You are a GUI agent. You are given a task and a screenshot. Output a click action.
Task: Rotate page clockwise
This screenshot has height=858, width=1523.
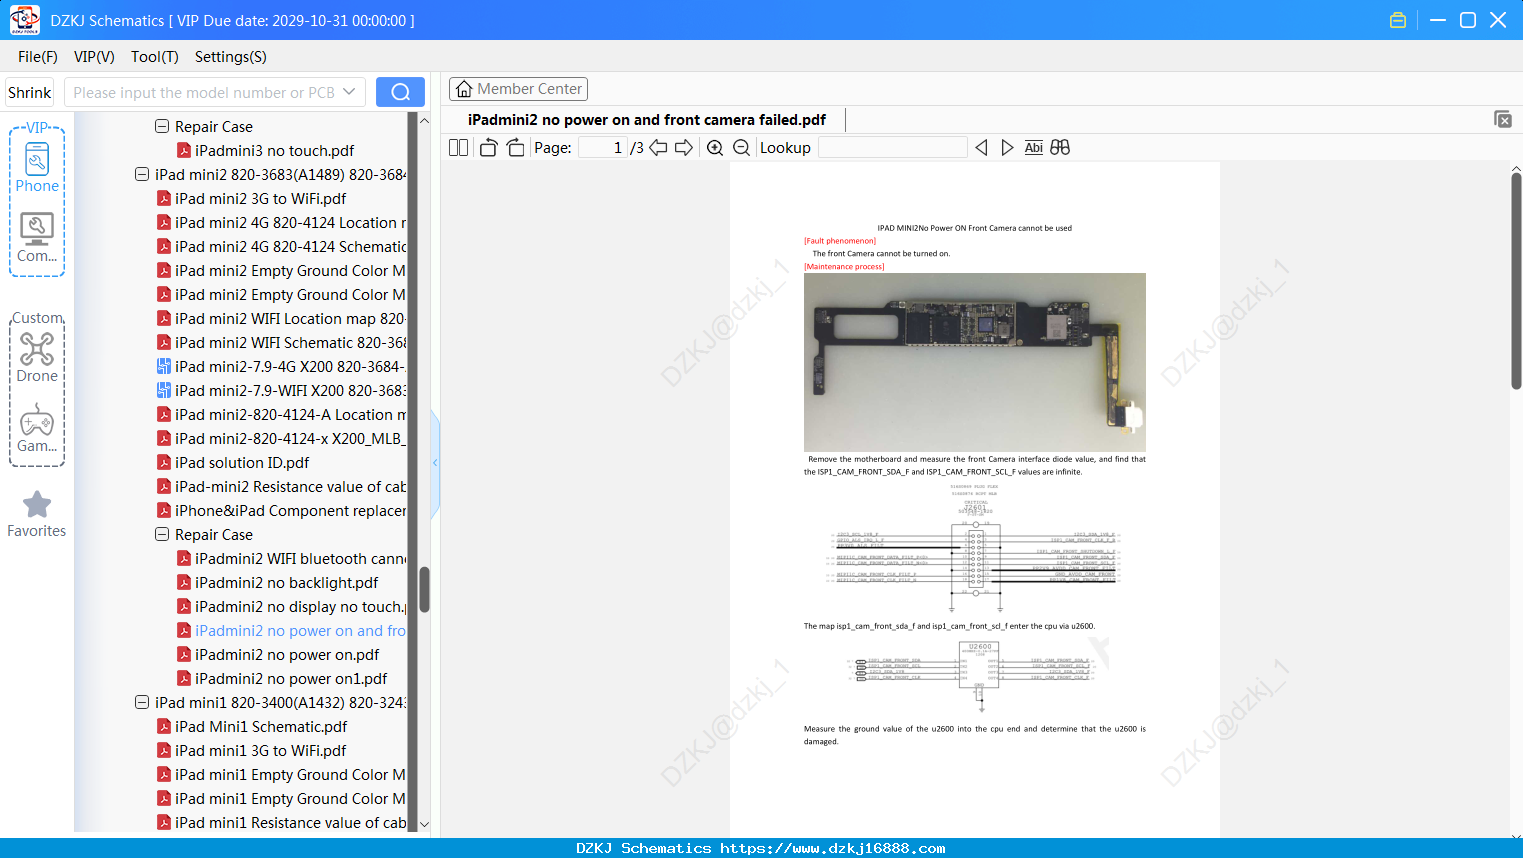click(515, 148)
